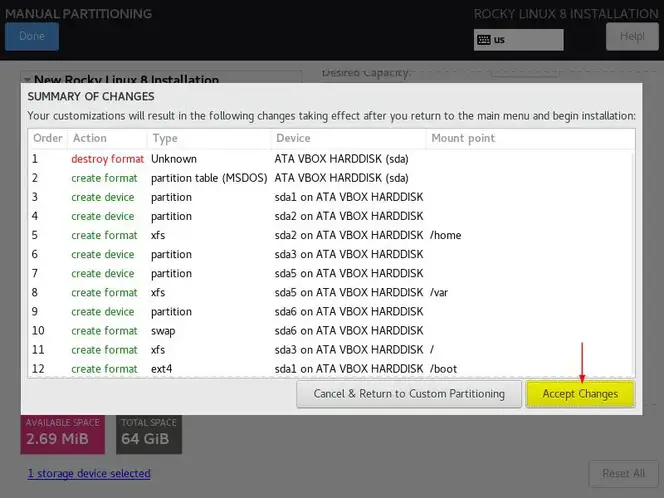Click the AVAILABLE SPACE 2.69 MiB box
The width and height of the screenshot is (664, 498).
pyautogui.click(x=63, y=434)
